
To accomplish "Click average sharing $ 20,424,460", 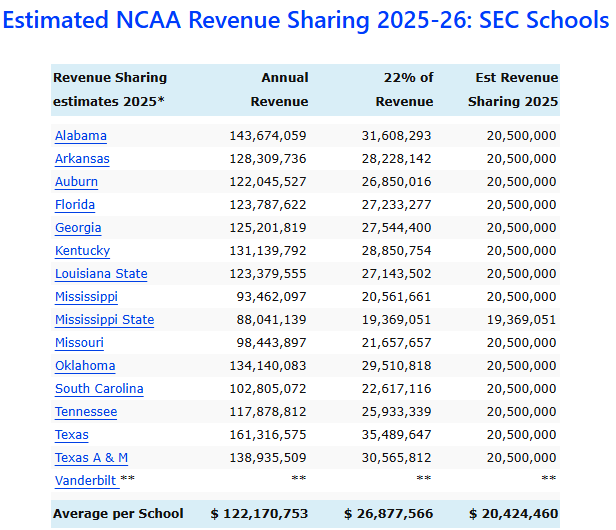I will click(x=513, y=514).
